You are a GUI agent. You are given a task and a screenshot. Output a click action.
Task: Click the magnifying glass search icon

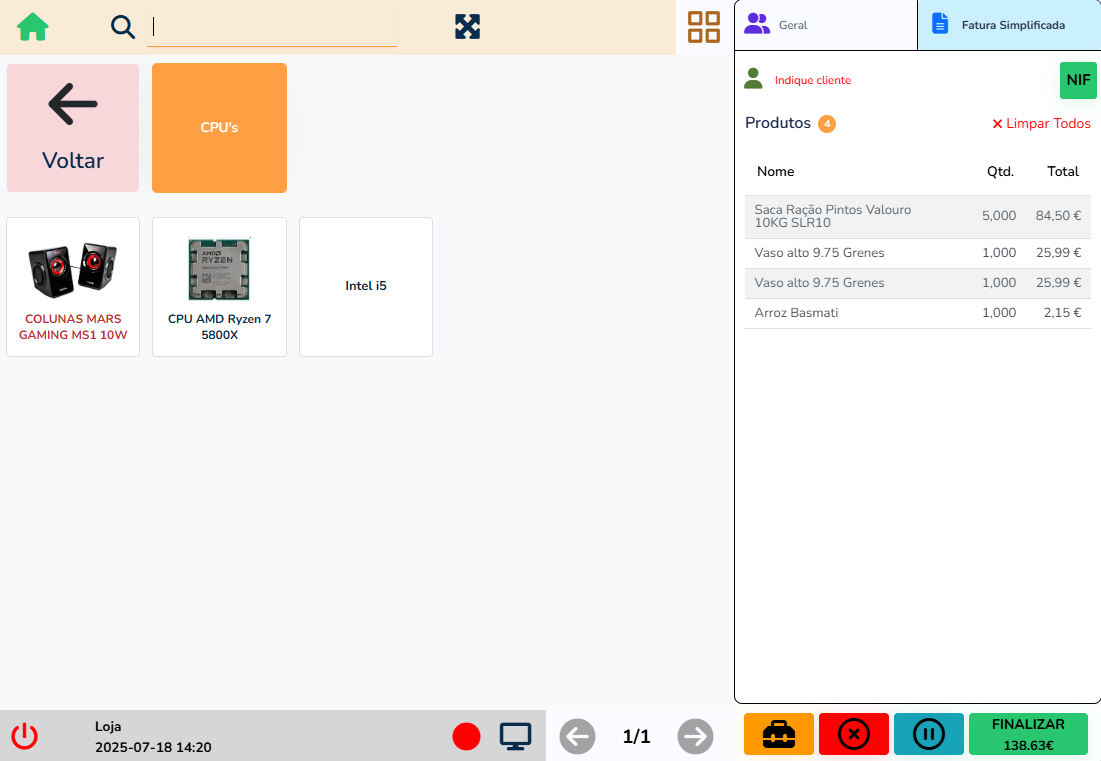coord(123,27)
